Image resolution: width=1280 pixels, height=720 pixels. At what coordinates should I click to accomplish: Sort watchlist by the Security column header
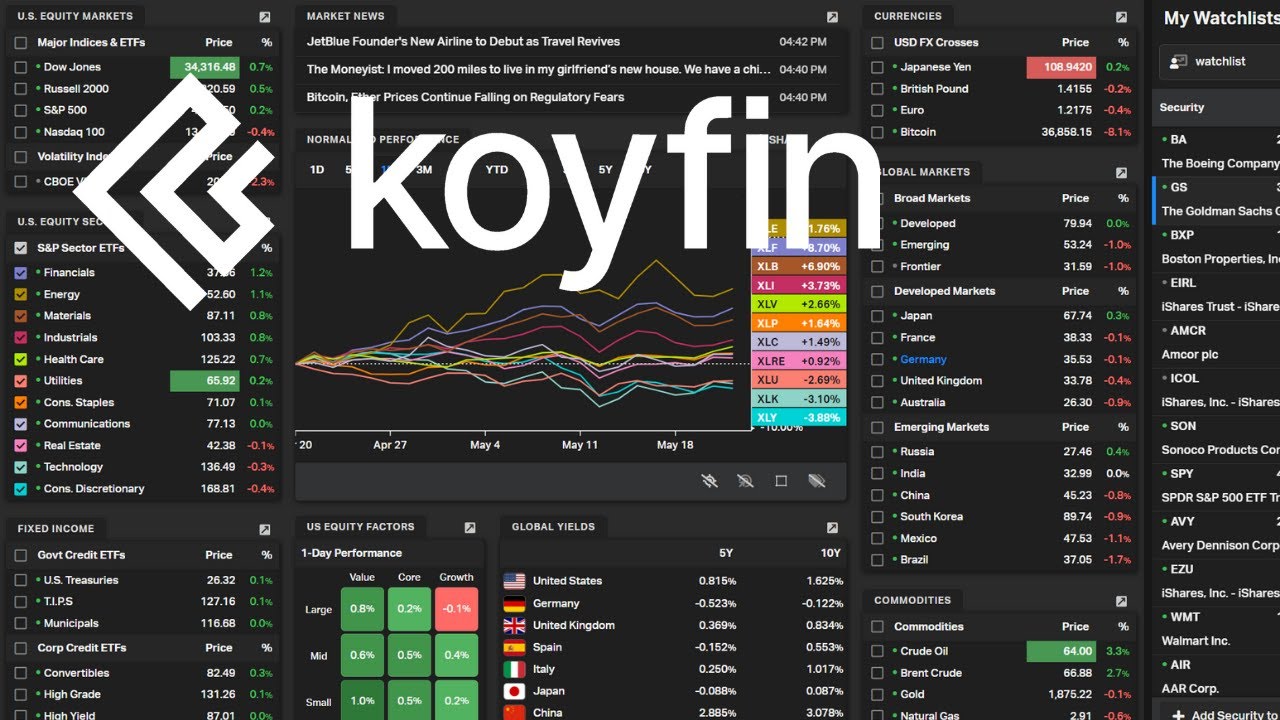1182,108
